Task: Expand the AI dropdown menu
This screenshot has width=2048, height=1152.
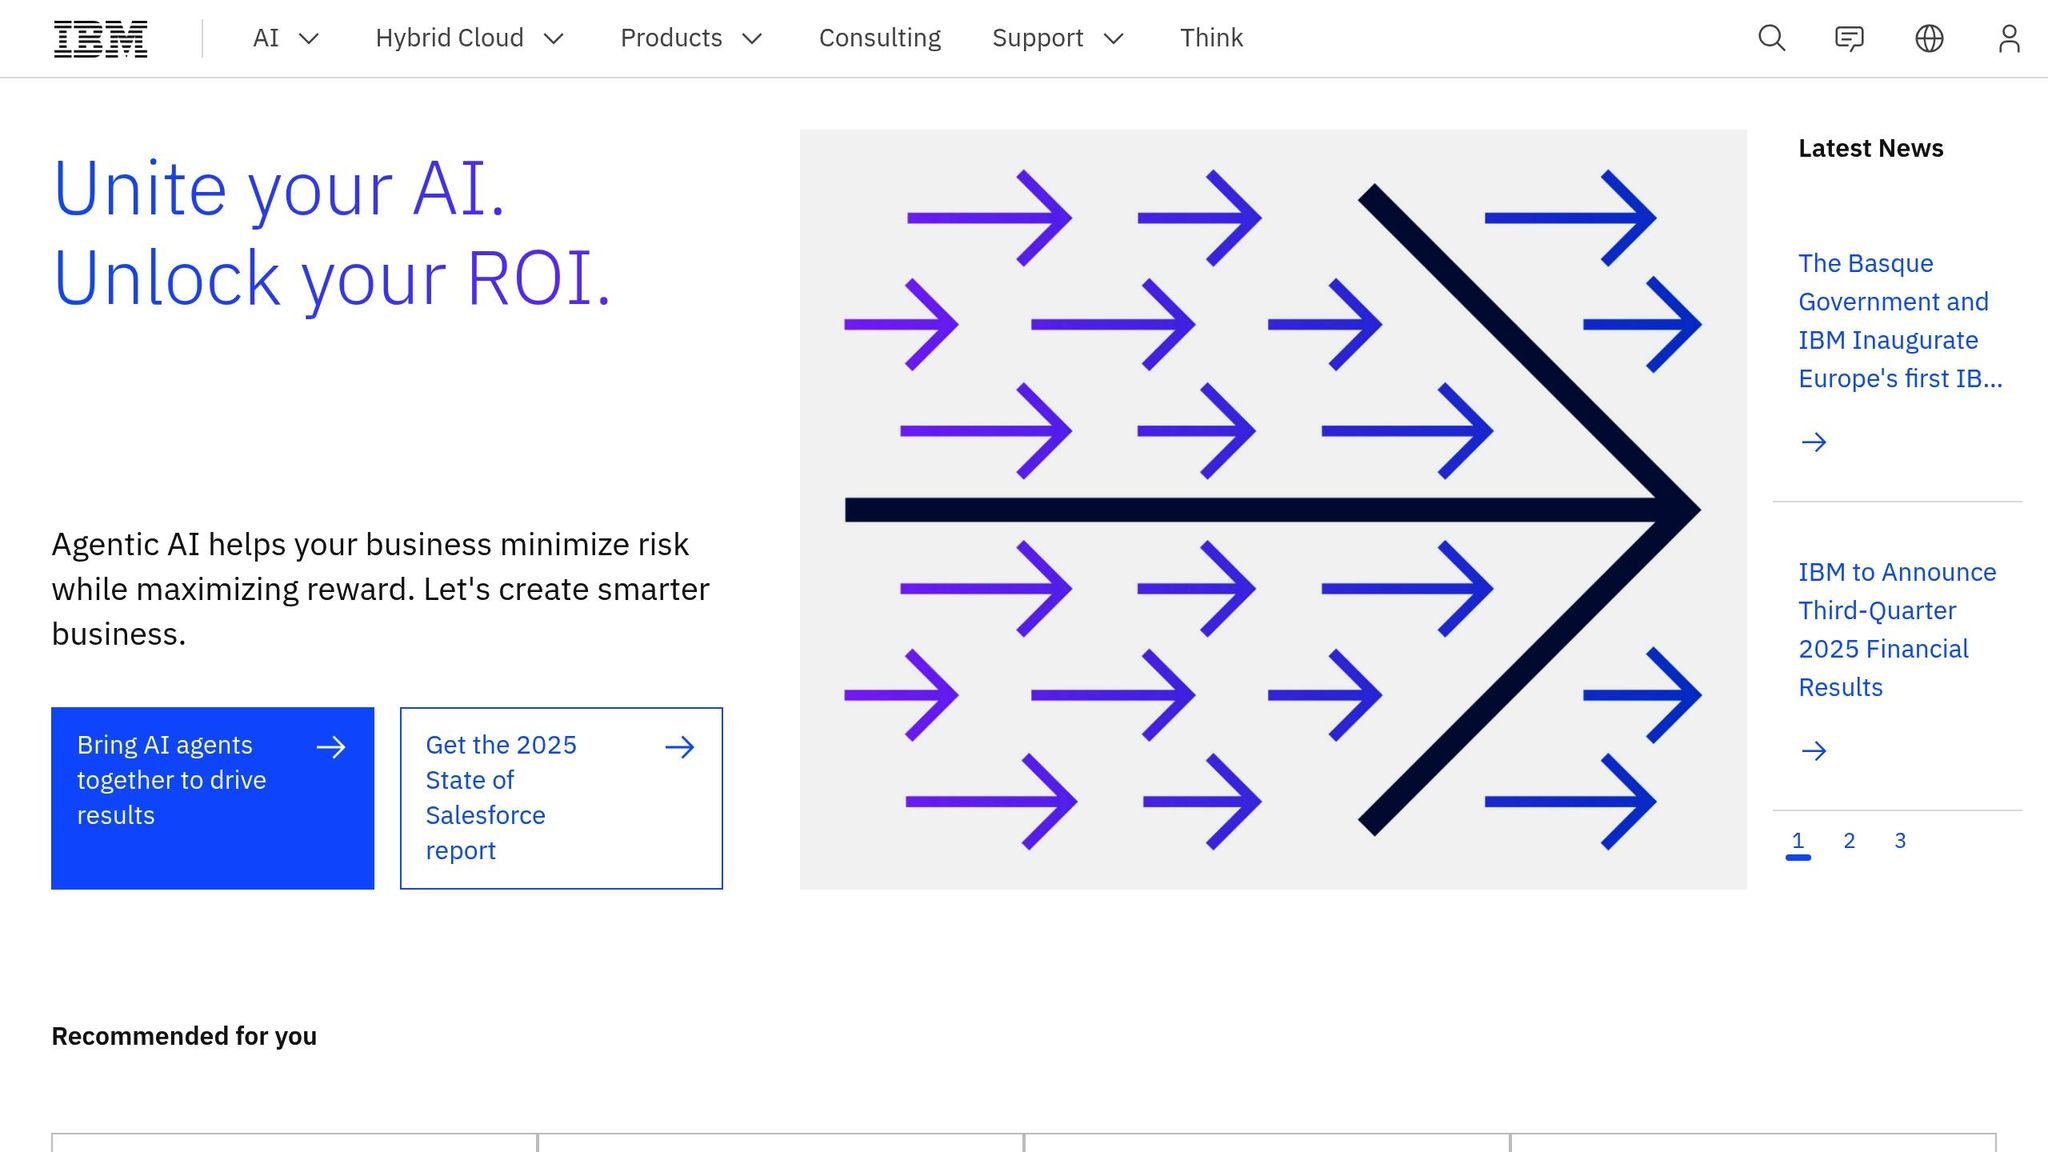Action: click(x=285, y=38)
